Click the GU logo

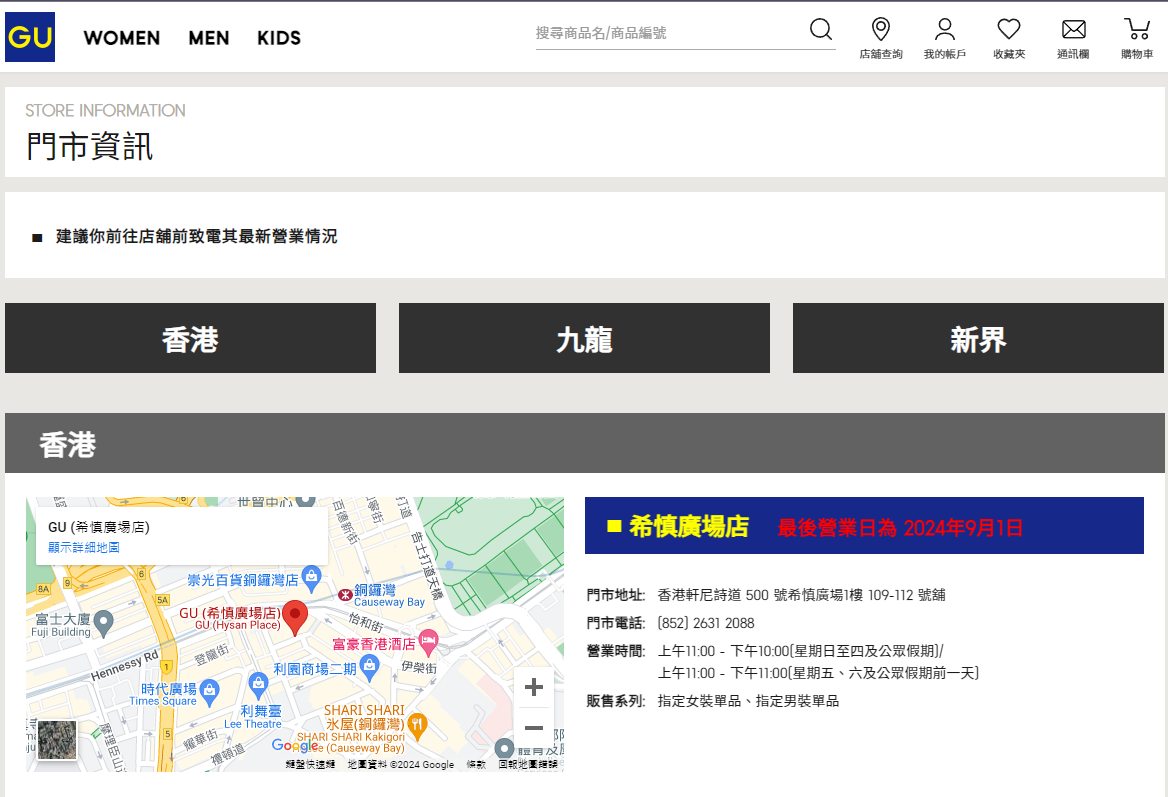(29, 37)
